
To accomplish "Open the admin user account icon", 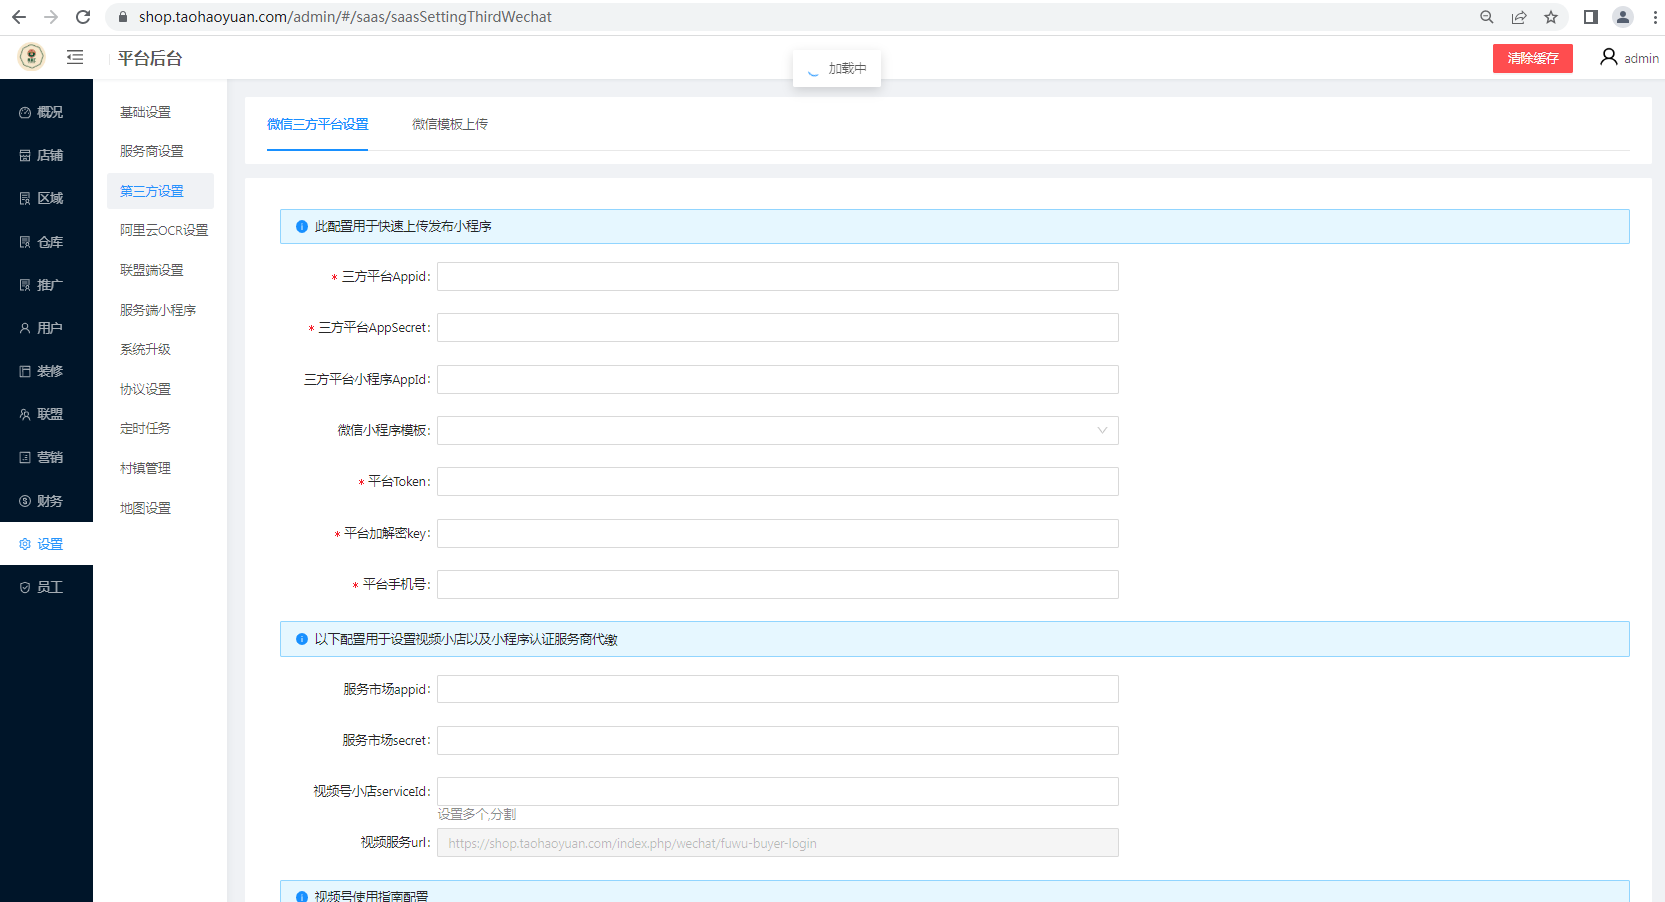I will pos(1609,57).
